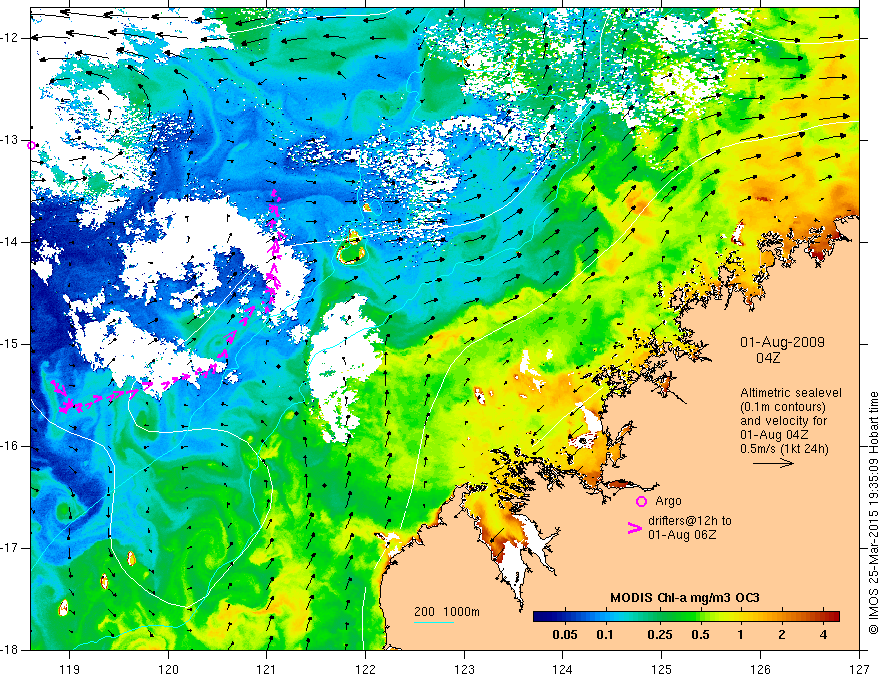Click the colorbar value '0.05'
The image size is (880, 680).
[x=565, y=635]
